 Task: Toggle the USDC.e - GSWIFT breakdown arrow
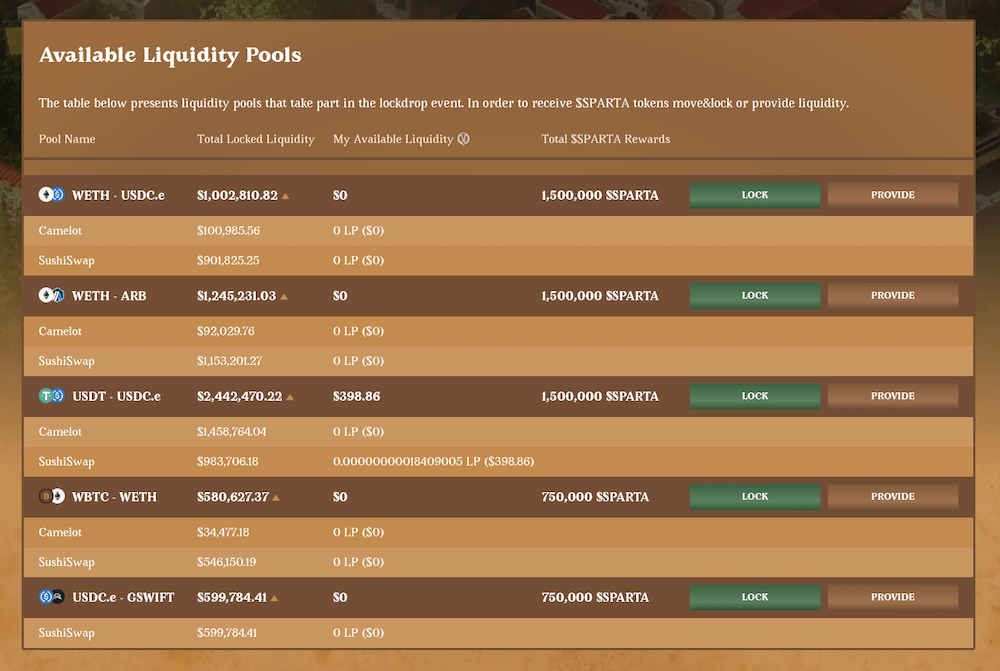click(274, 598)
